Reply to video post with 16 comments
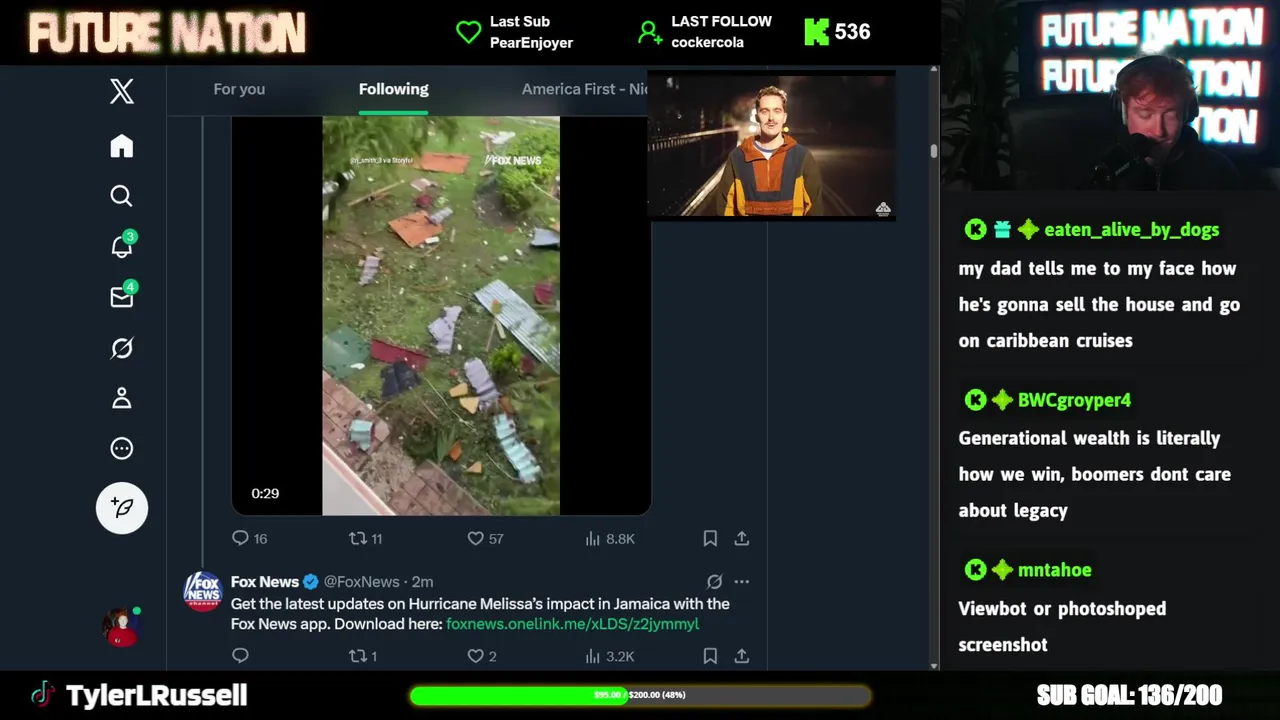Image resolution: width=1280 pixels, height=720 pixels. [x=249, y=538]
